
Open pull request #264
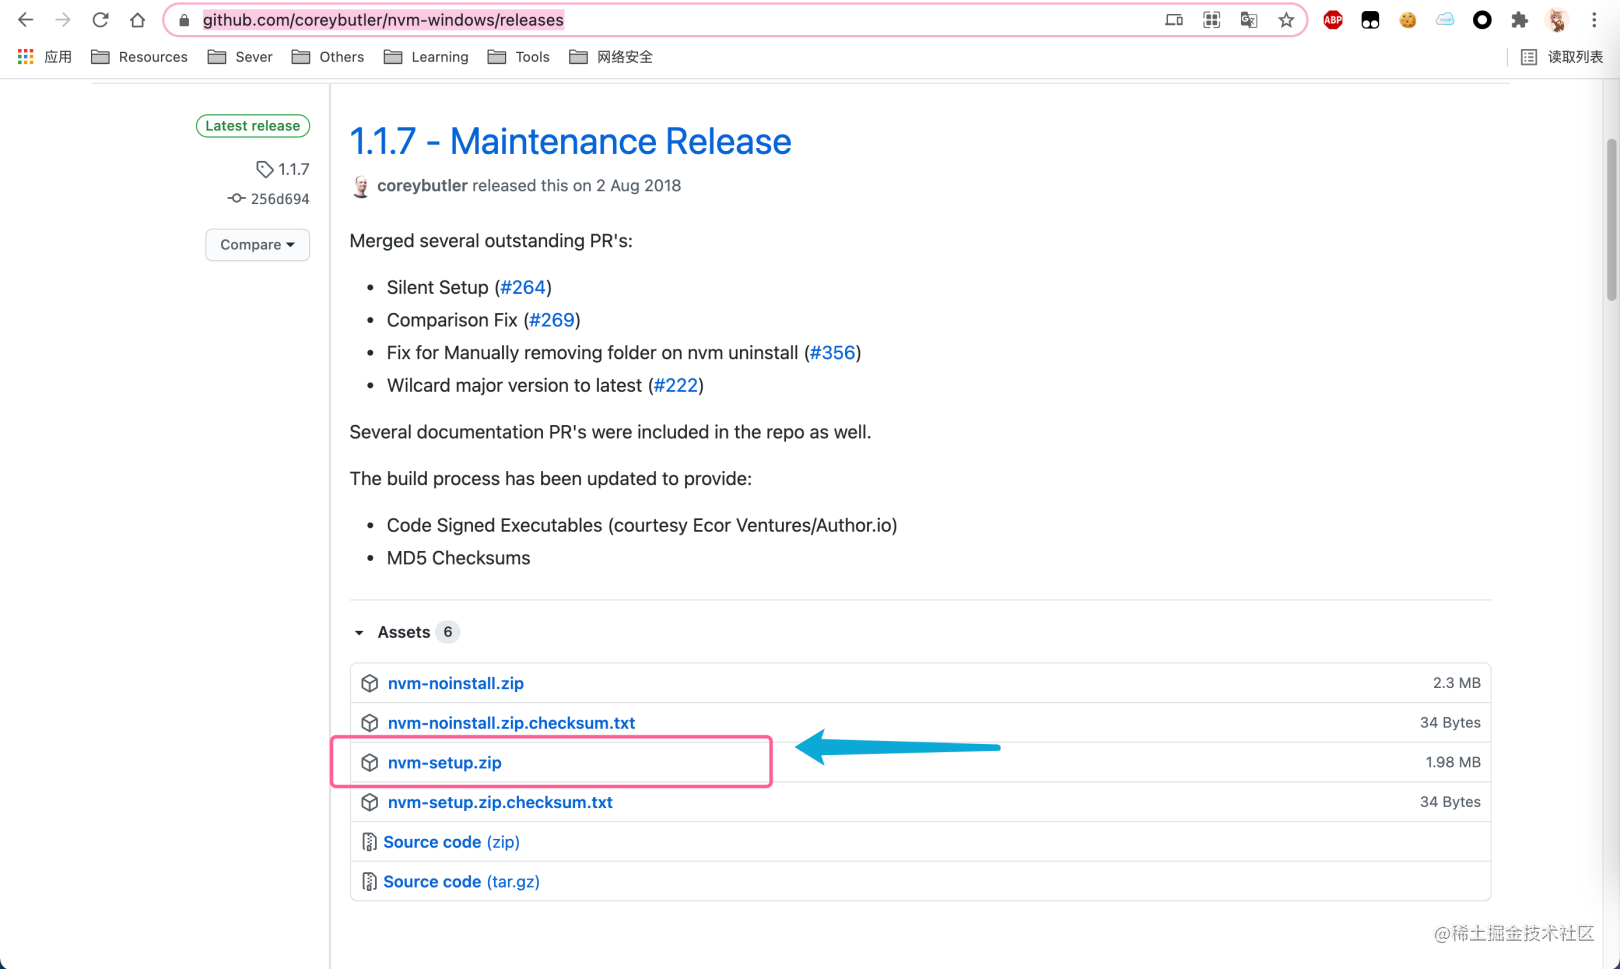coord(523,288)
